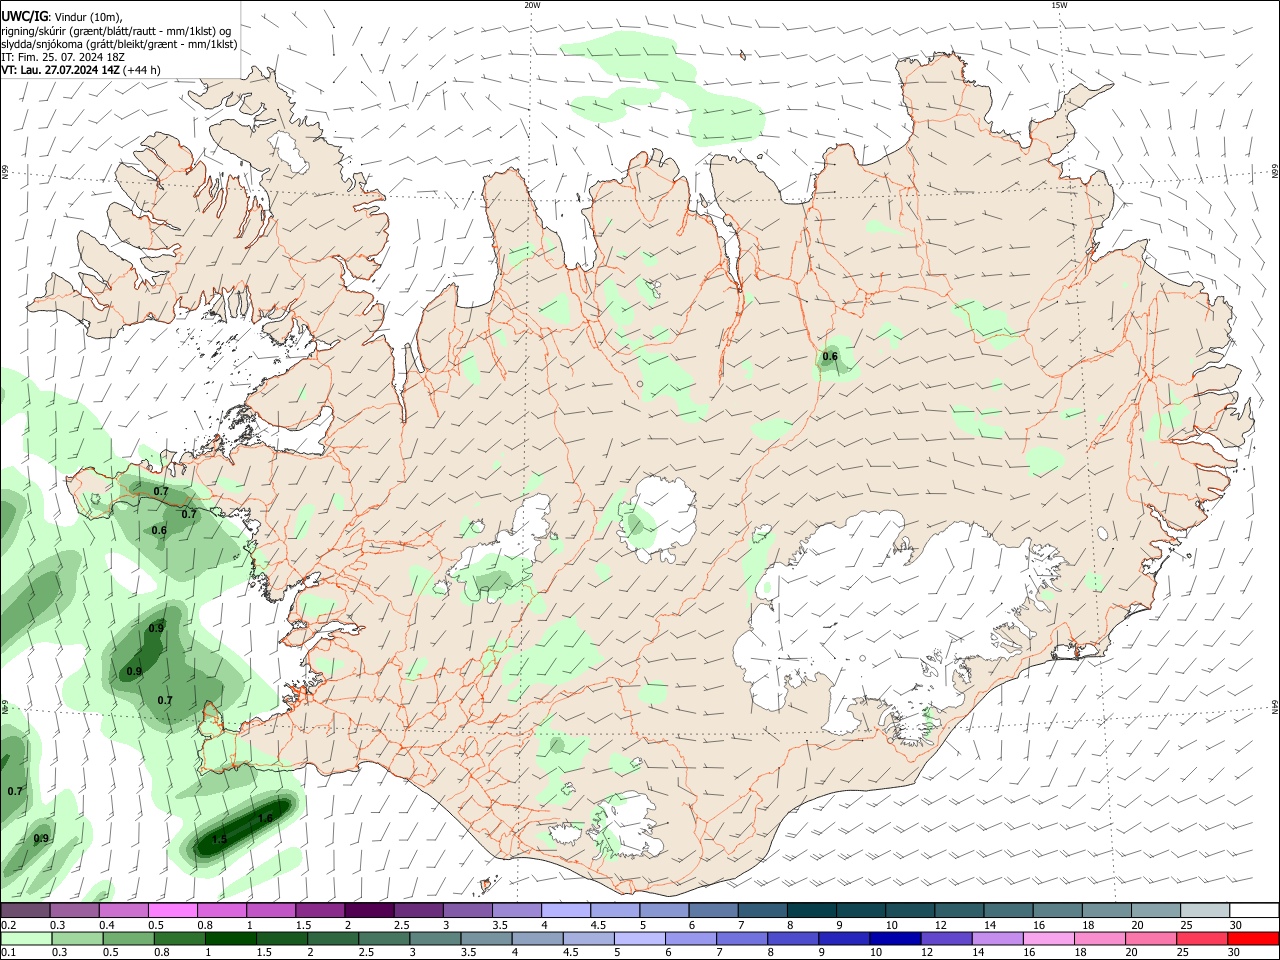Click the 0.6 precipitation label in northern Iceland
The height and width of the screenshot is (960, 1280).
point(830,357)
